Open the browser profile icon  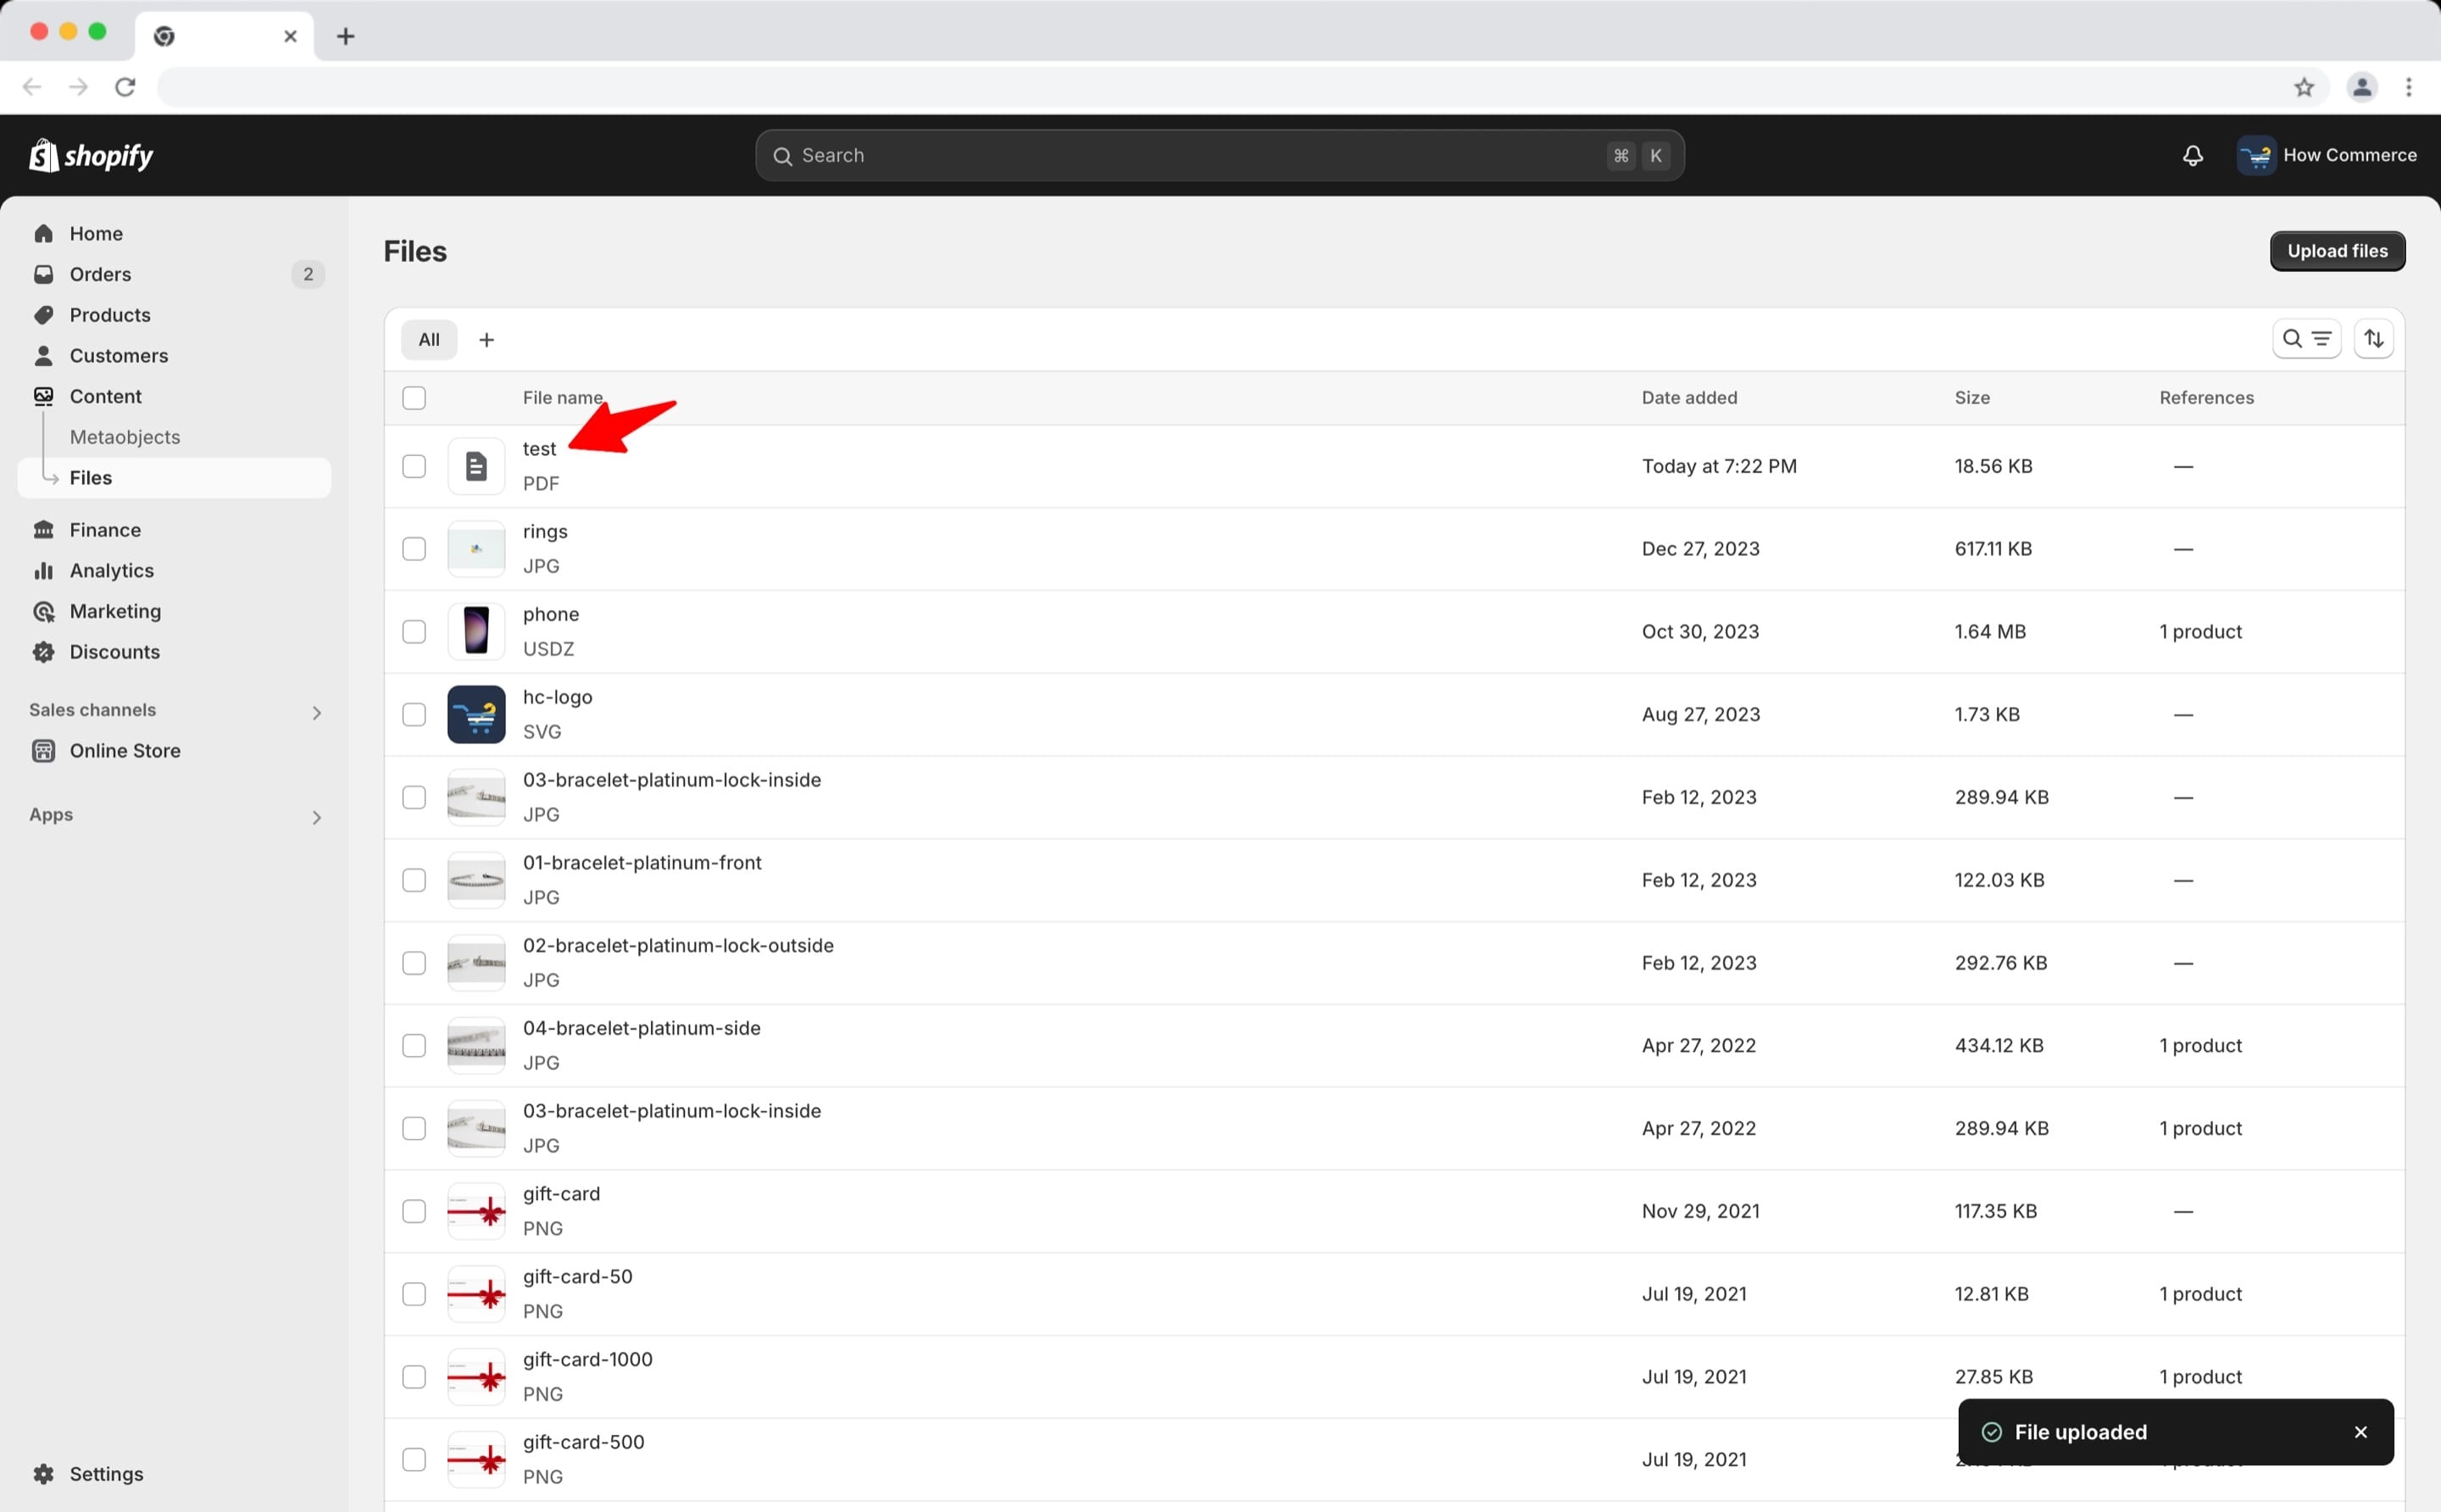(2362, 87)
